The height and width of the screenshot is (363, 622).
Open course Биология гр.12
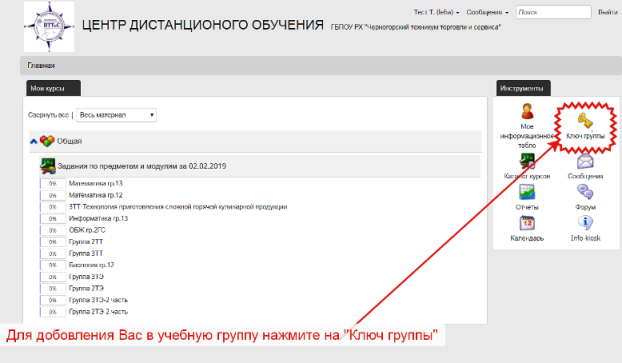coord(91,265)
